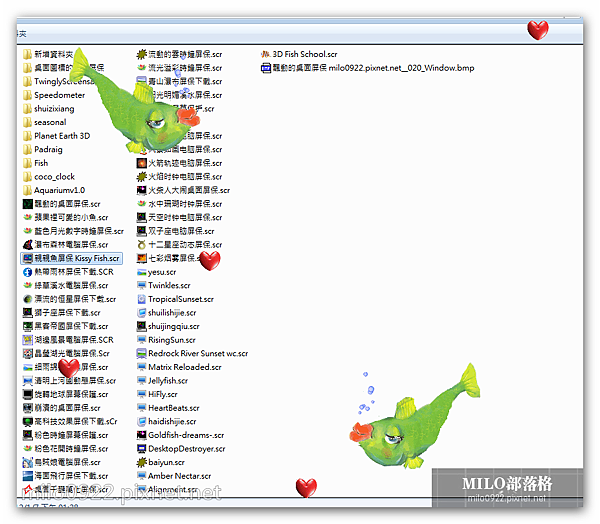This screenshot has height=524, width=600.
Task: Click the 飄動的桌面屏保.scr file name
Action: tap(67, 204)
